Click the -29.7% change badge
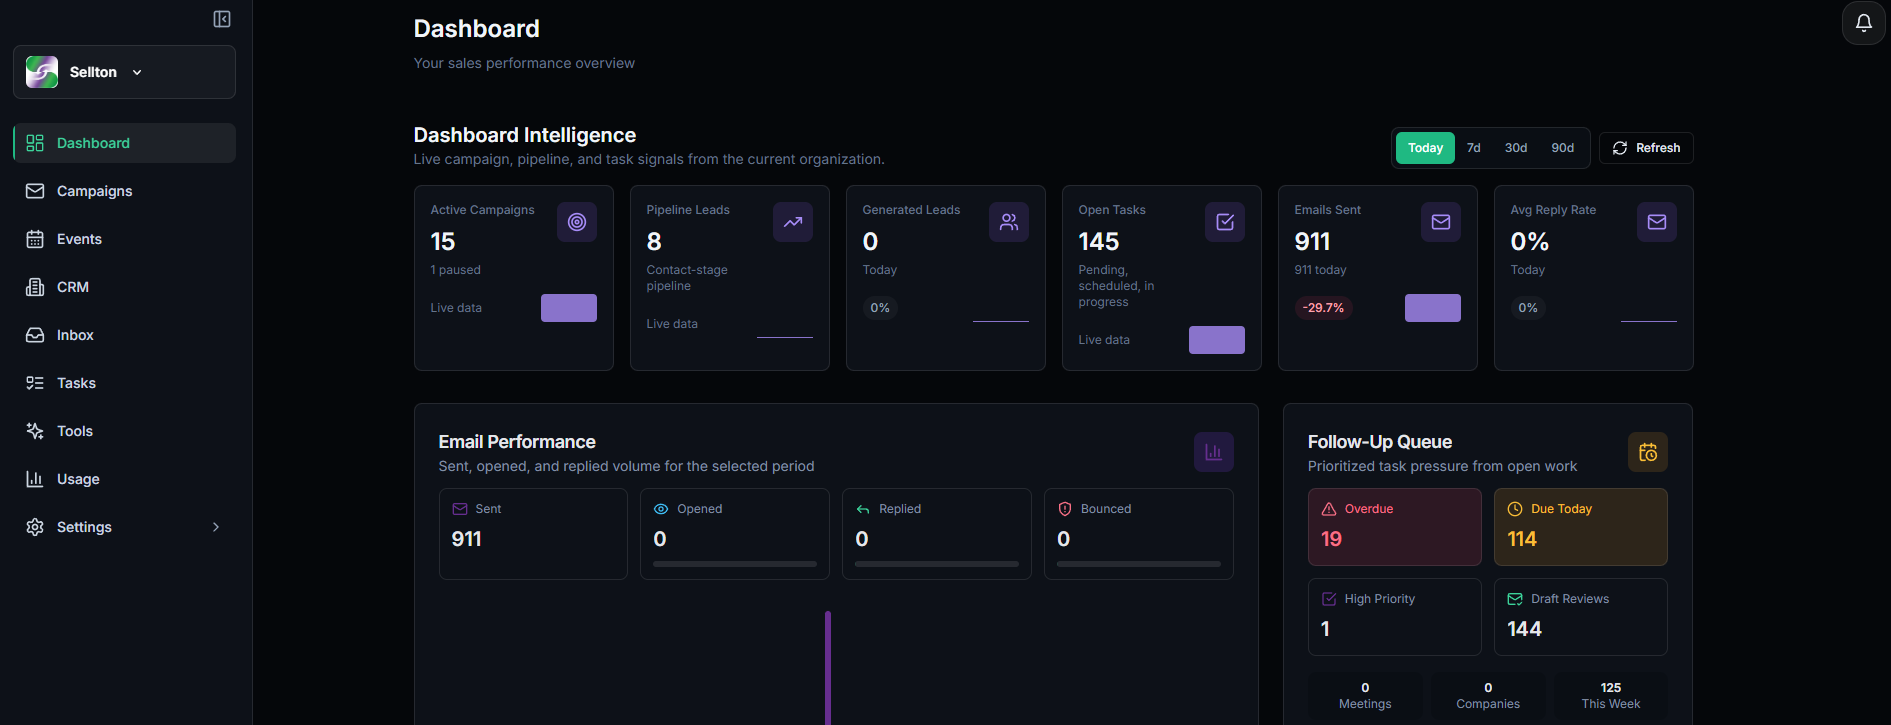 point(1323,308)
